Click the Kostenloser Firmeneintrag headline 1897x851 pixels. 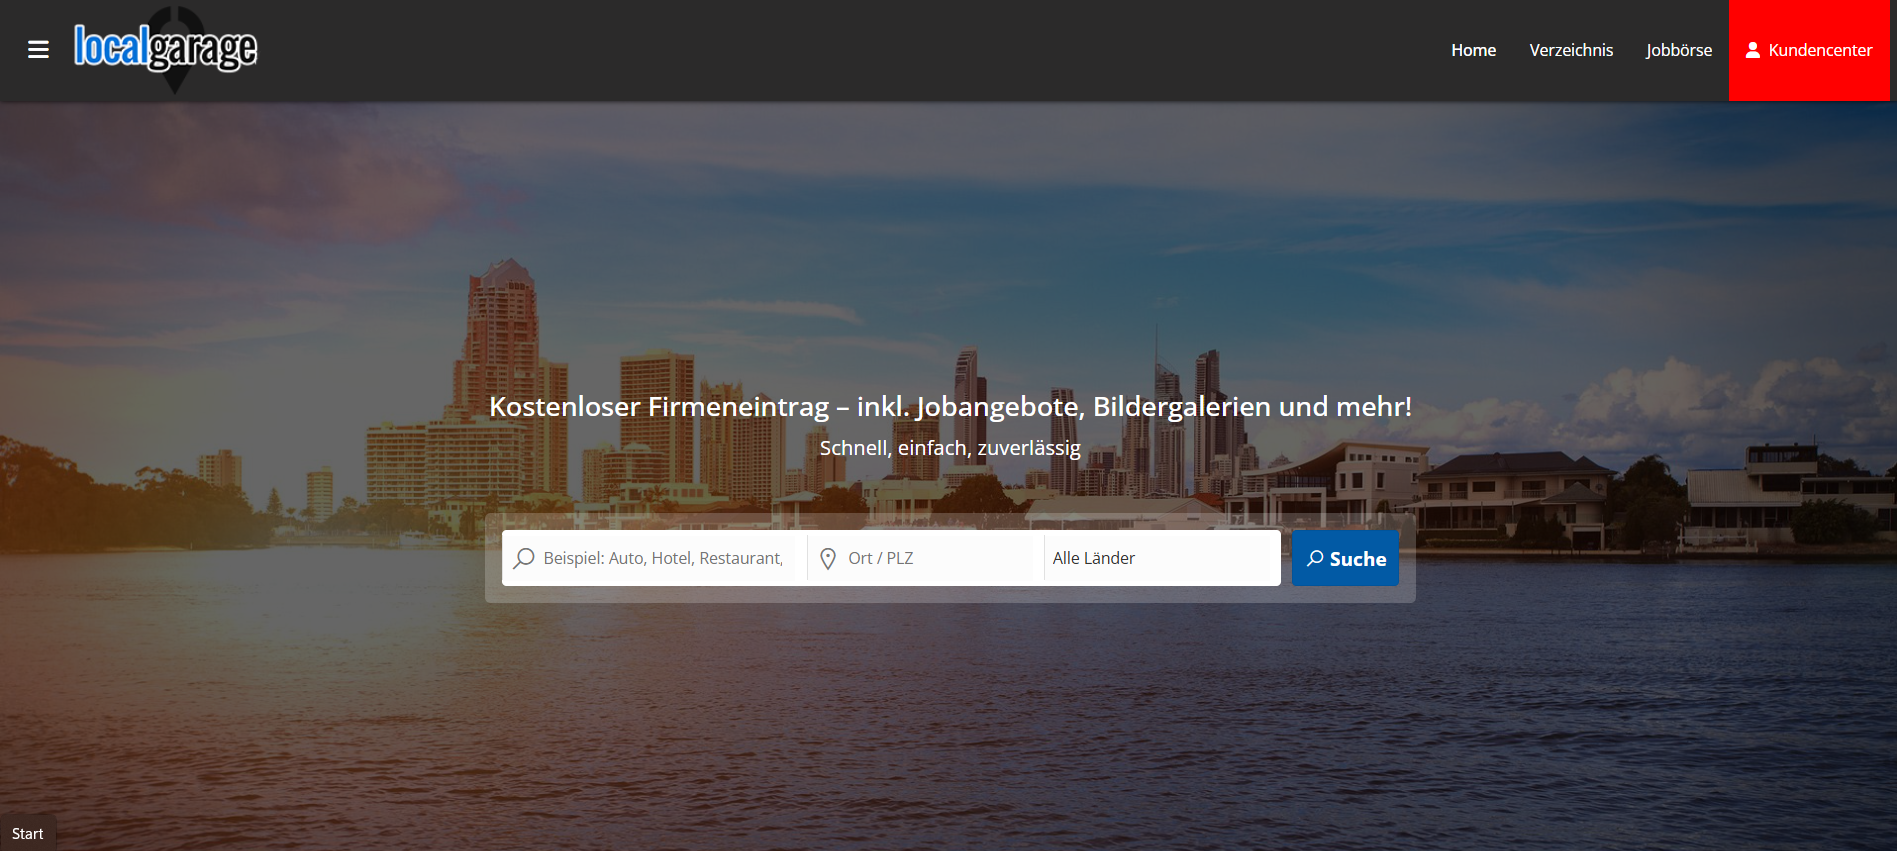950,407
